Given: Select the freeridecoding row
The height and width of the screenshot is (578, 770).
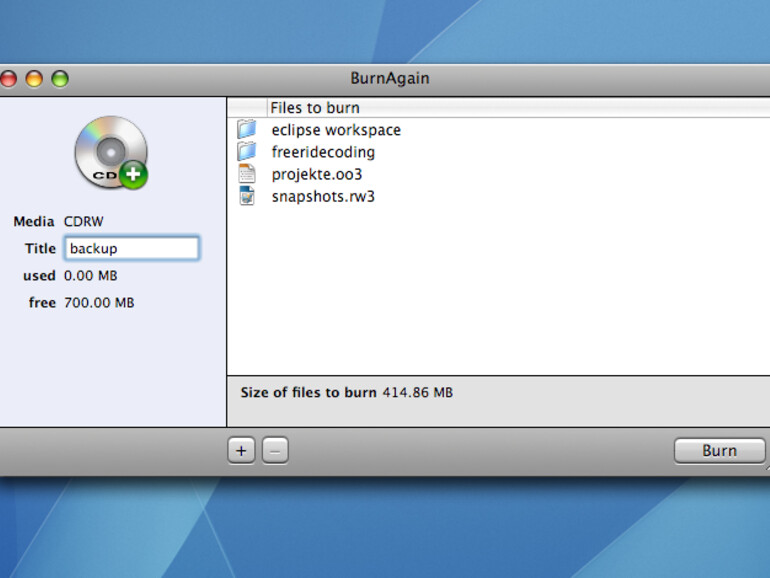Looking at the screenshot, I should tap(498, 152).
